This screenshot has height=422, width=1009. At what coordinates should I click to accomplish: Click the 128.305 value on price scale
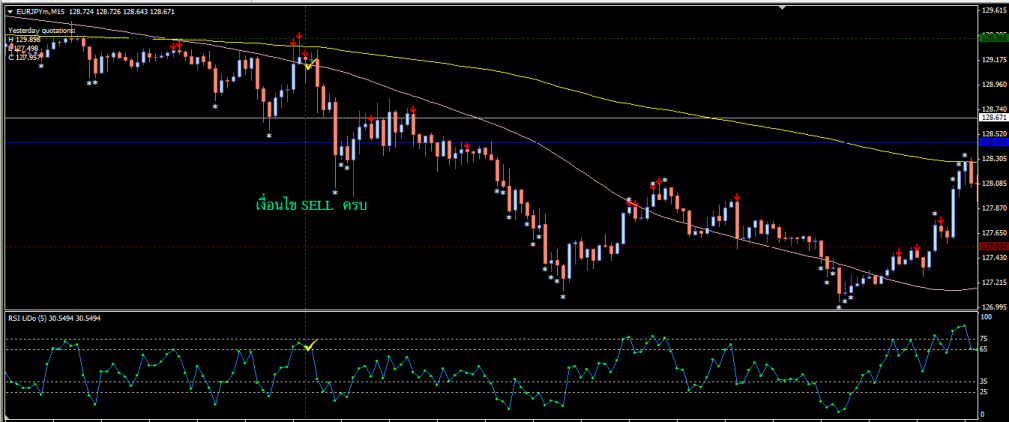(x=993, y=159)
